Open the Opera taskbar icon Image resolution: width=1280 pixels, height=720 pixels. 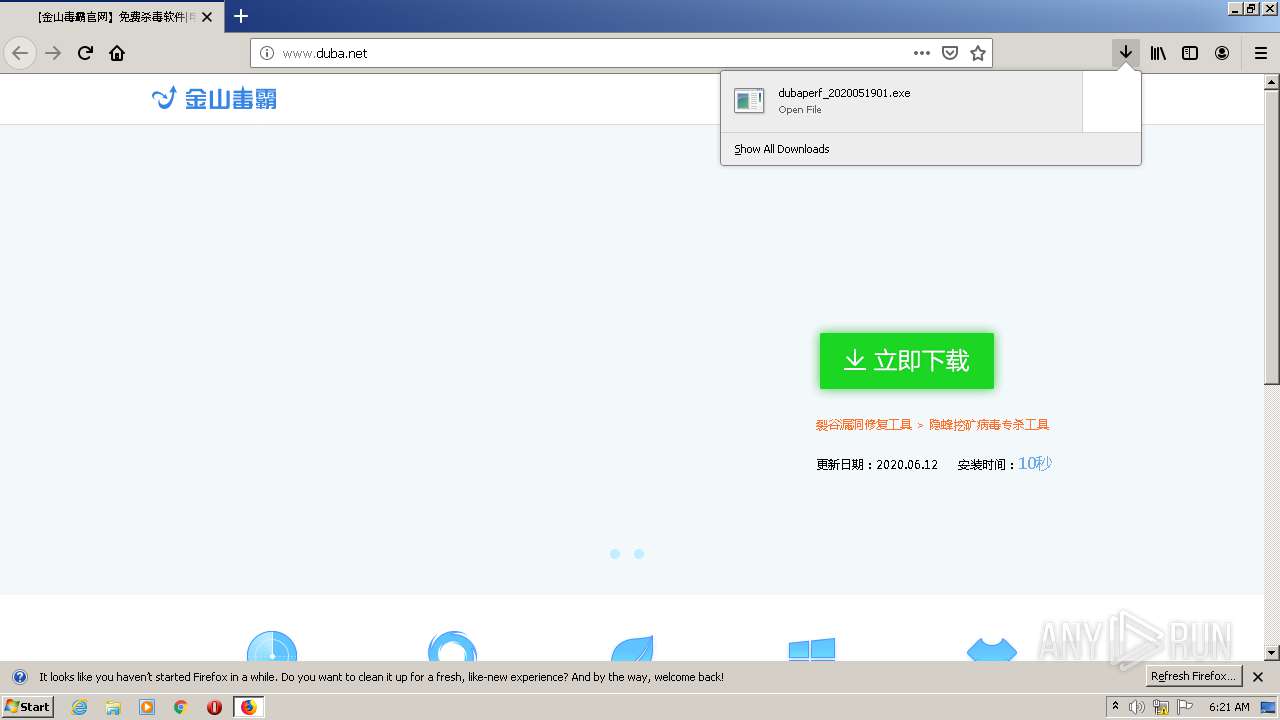pos(214,707)
